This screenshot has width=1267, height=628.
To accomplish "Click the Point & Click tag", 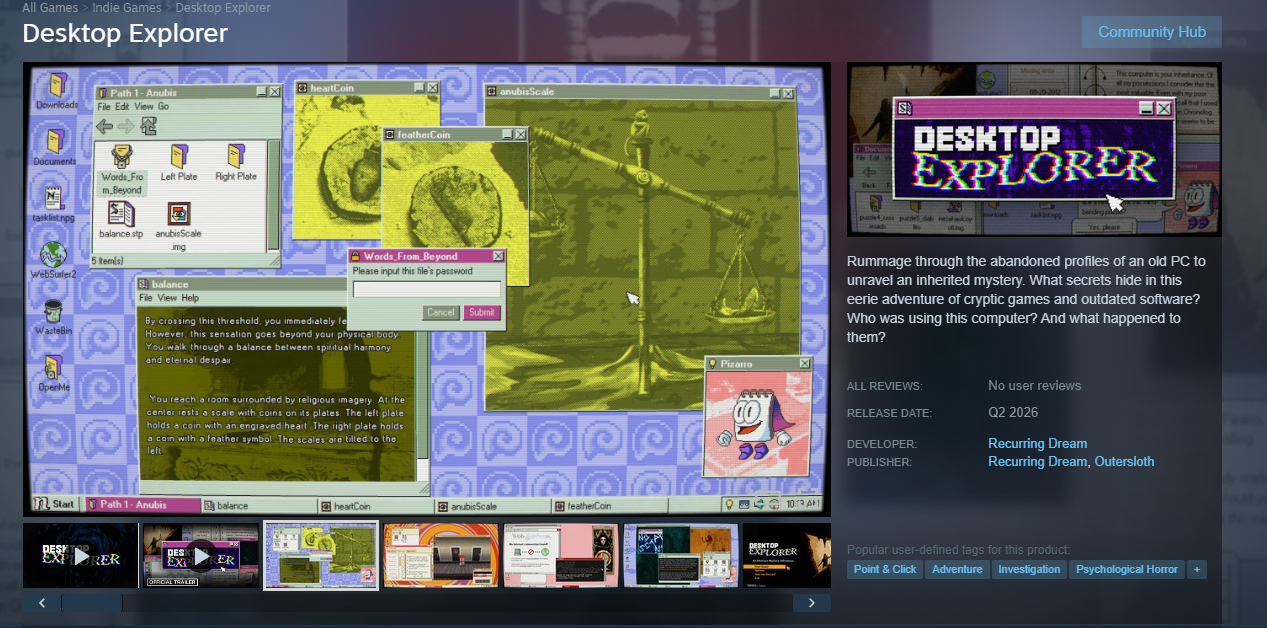I will point(885,569).
